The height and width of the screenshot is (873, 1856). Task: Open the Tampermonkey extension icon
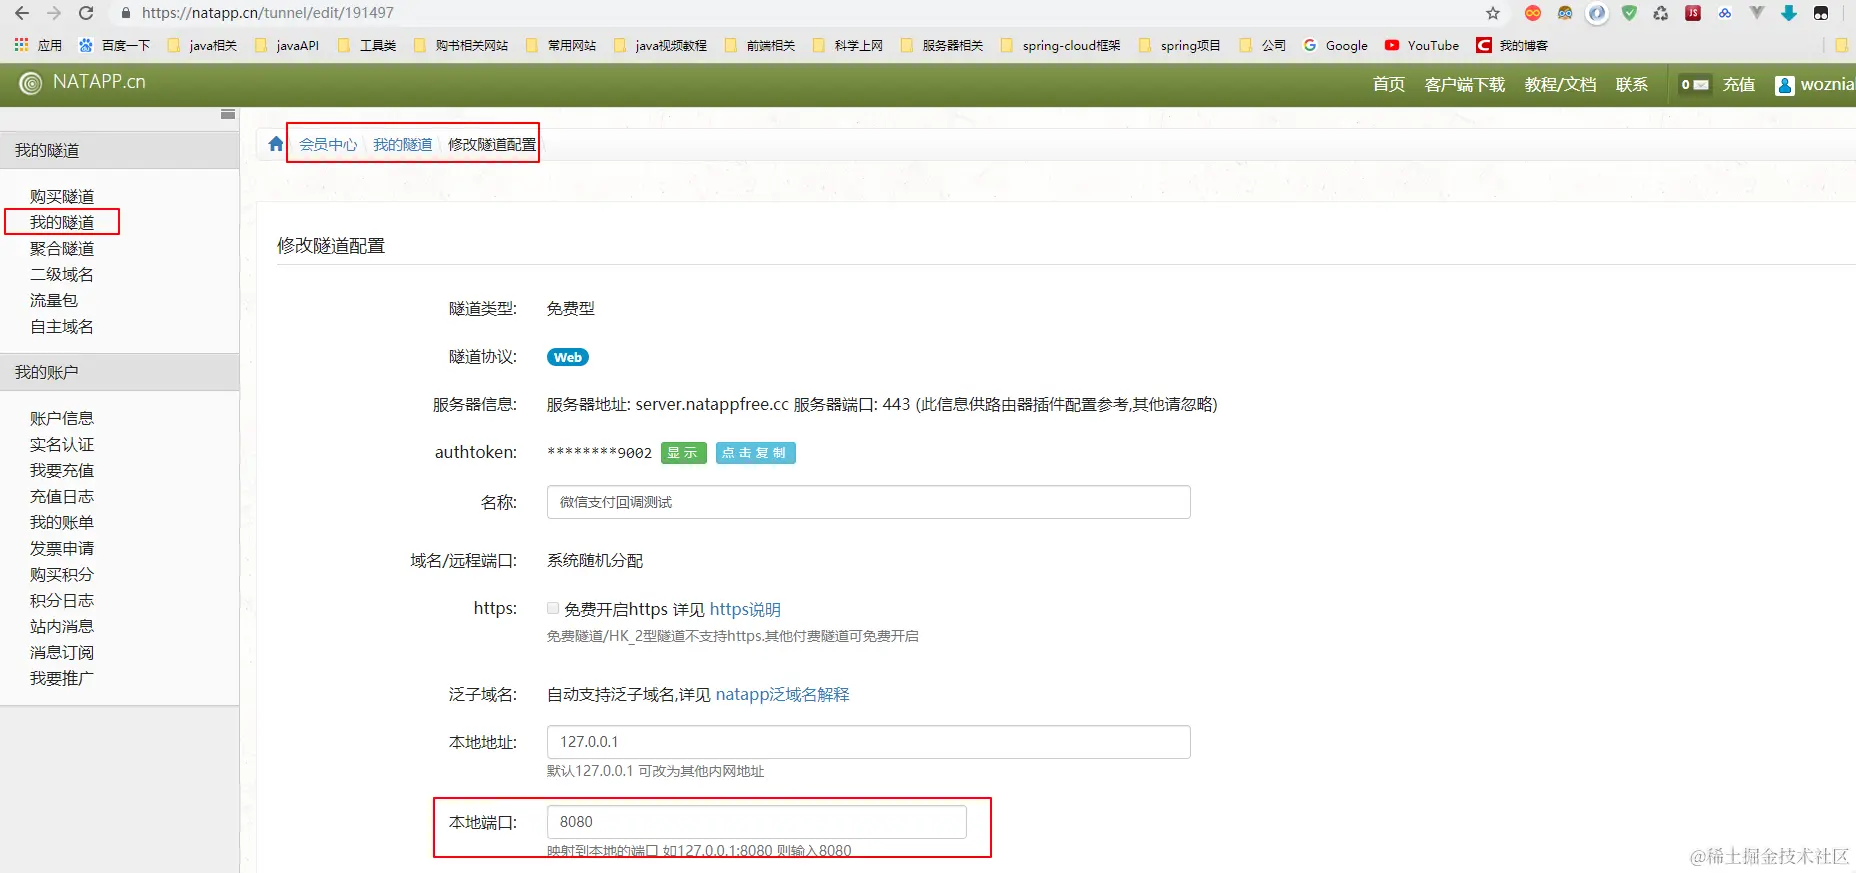[x=1821, y=13]
